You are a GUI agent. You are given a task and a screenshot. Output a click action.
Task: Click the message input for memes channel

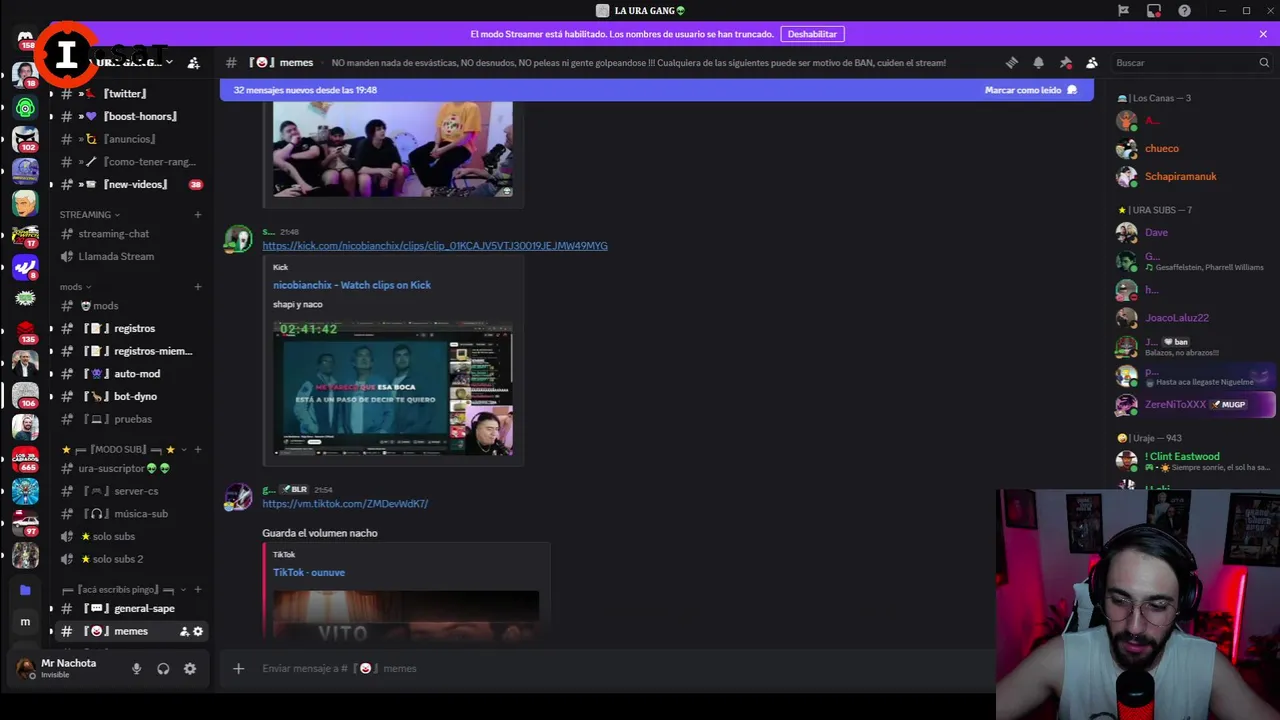coord(620,668)
